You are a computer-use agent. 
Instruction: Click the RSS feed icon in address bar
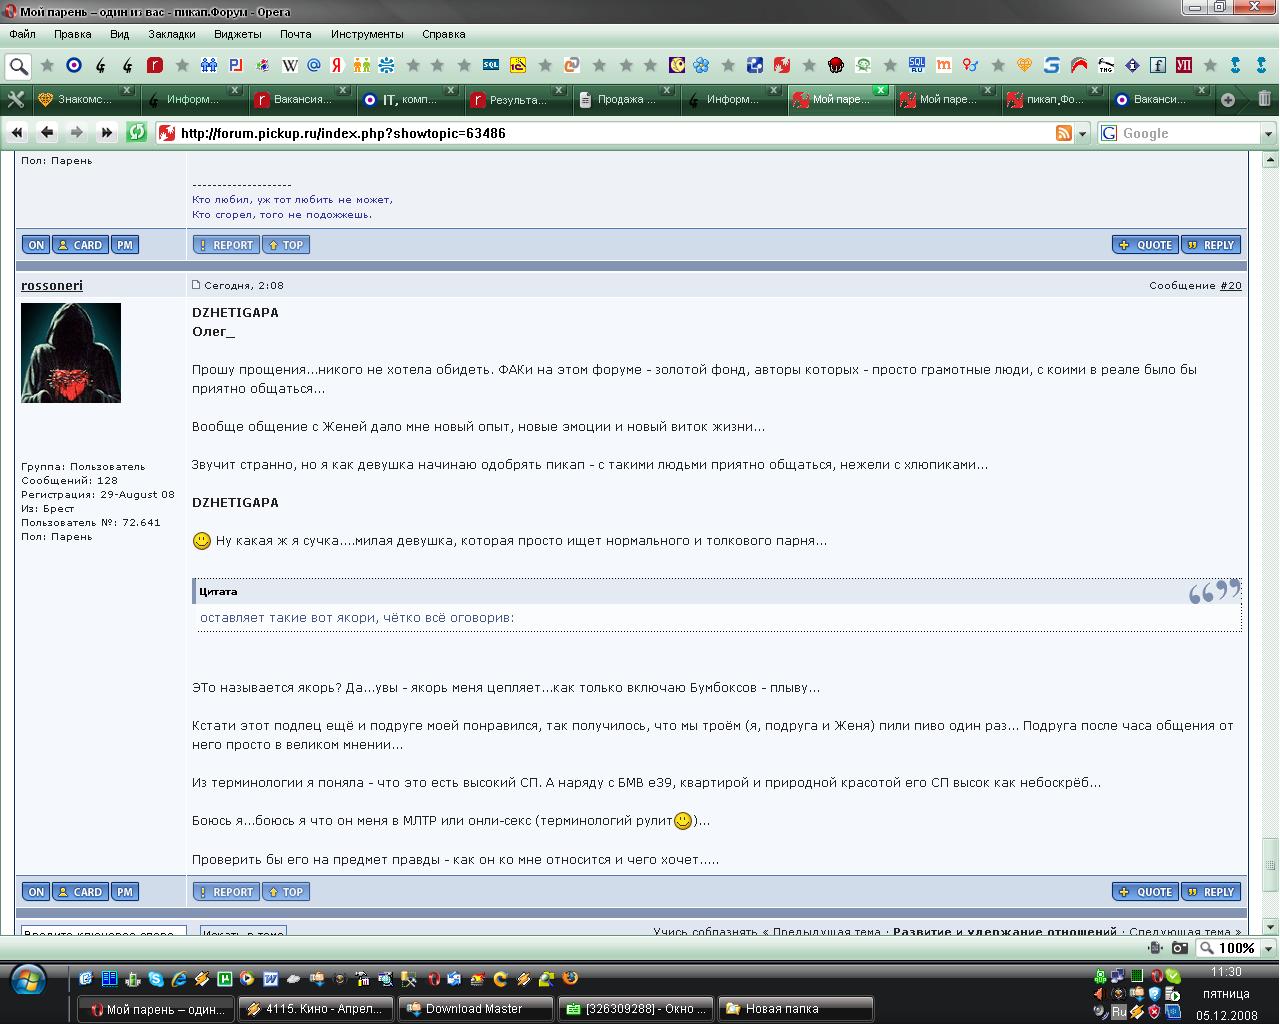[x=1064, y=133]
